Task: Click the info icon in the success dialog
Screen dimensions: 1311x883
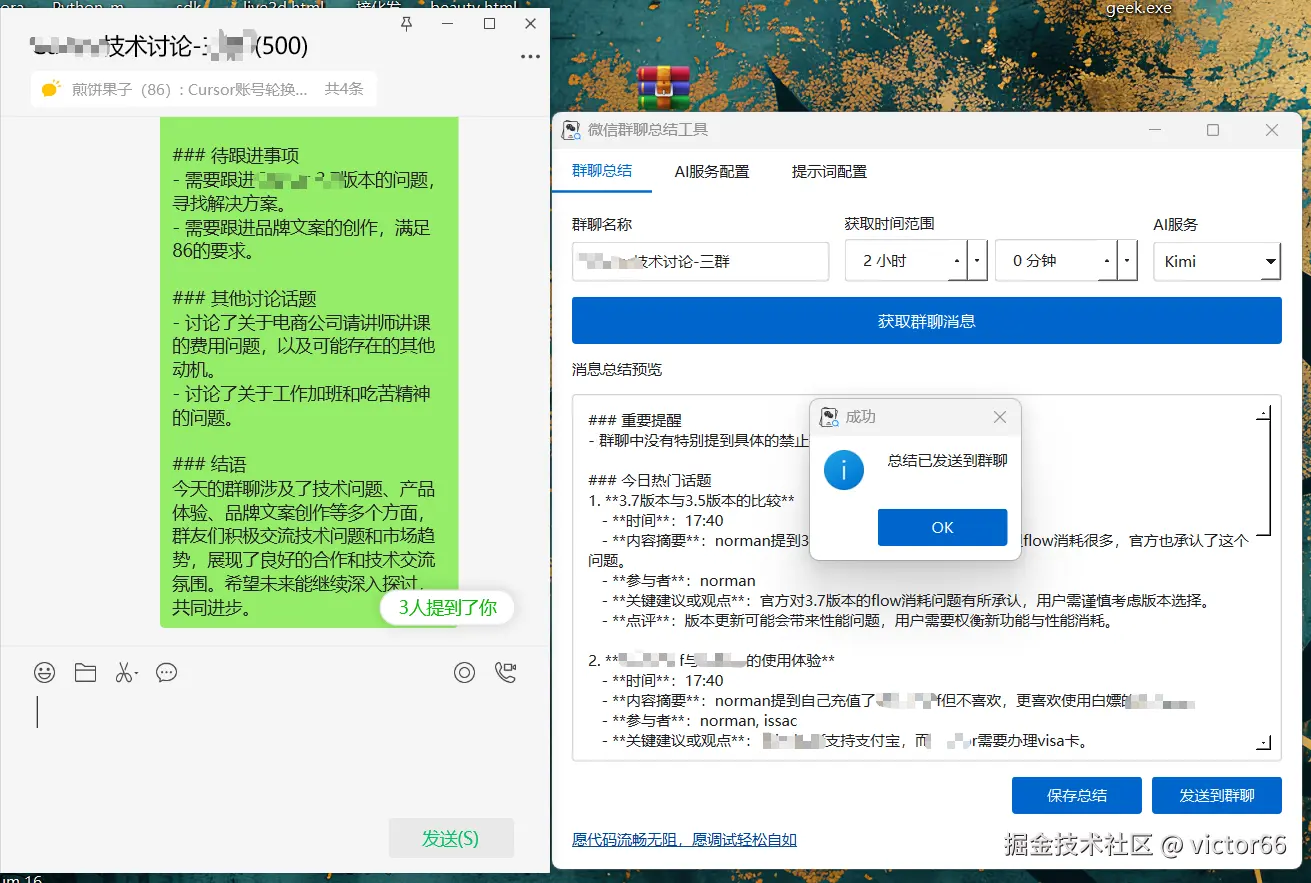Action: point(843,470)
